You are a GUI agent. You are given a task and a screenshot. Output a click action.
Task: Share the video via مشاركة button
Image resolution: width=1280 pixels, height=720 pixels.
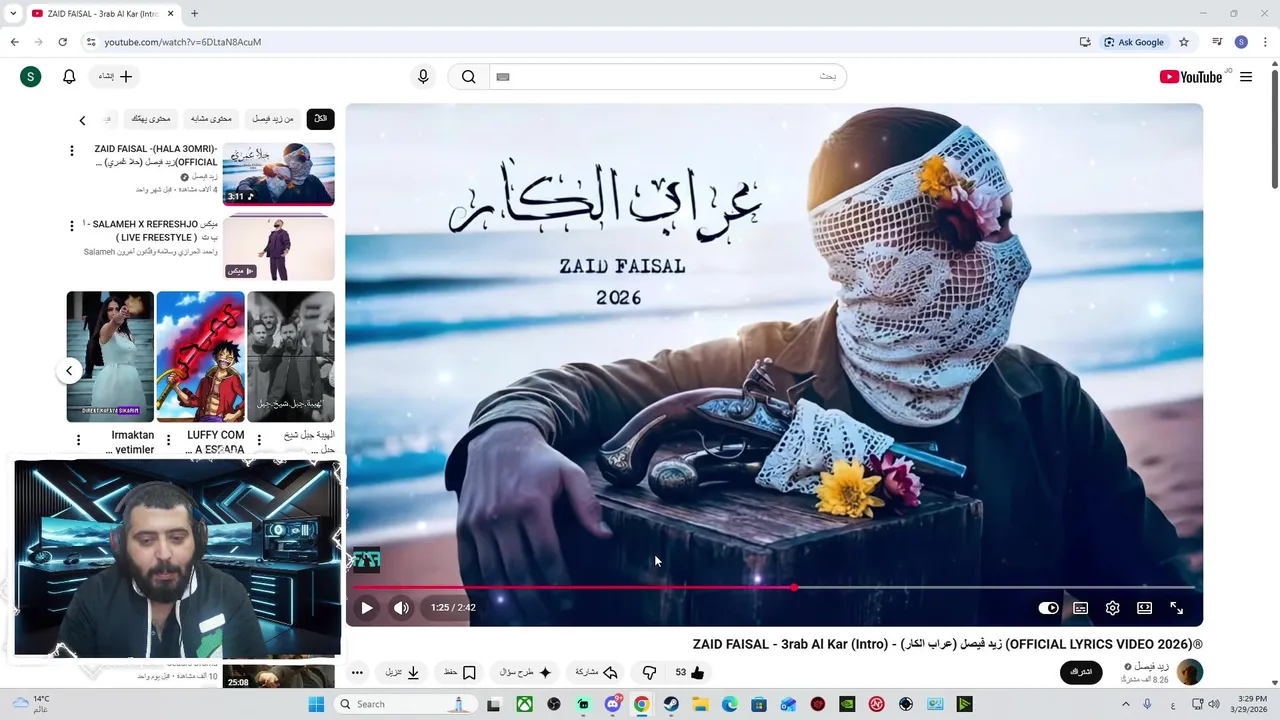(x=597, y=672)
